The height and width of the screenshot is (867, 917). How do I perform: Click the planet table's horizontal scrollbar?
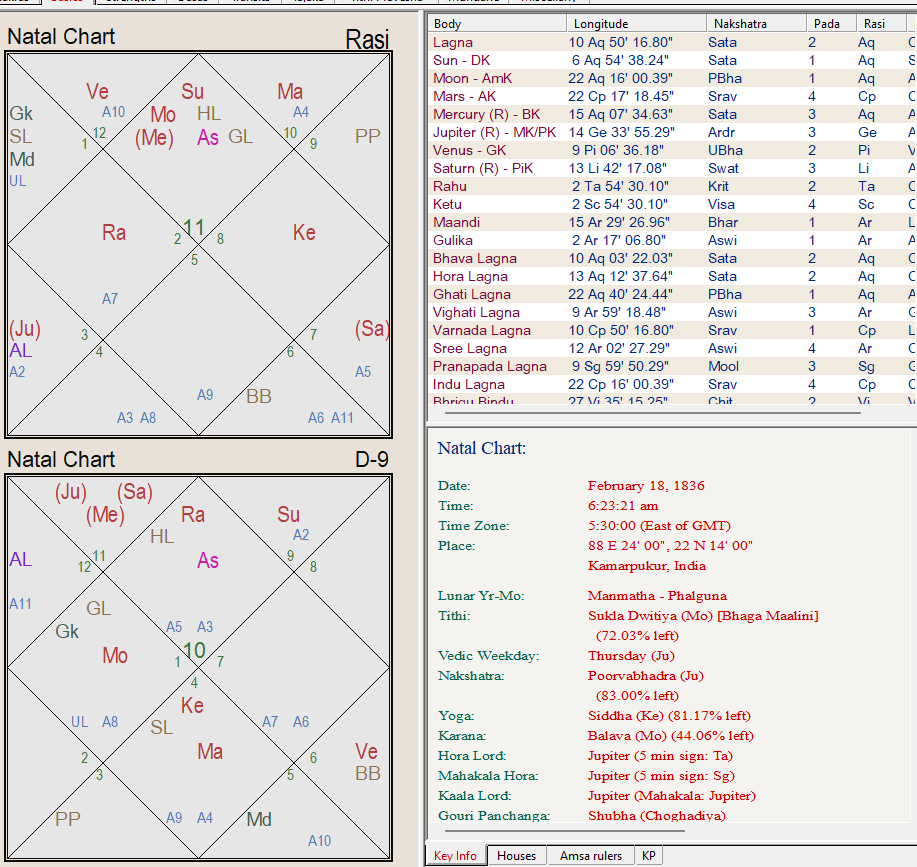tap(652, 413)
